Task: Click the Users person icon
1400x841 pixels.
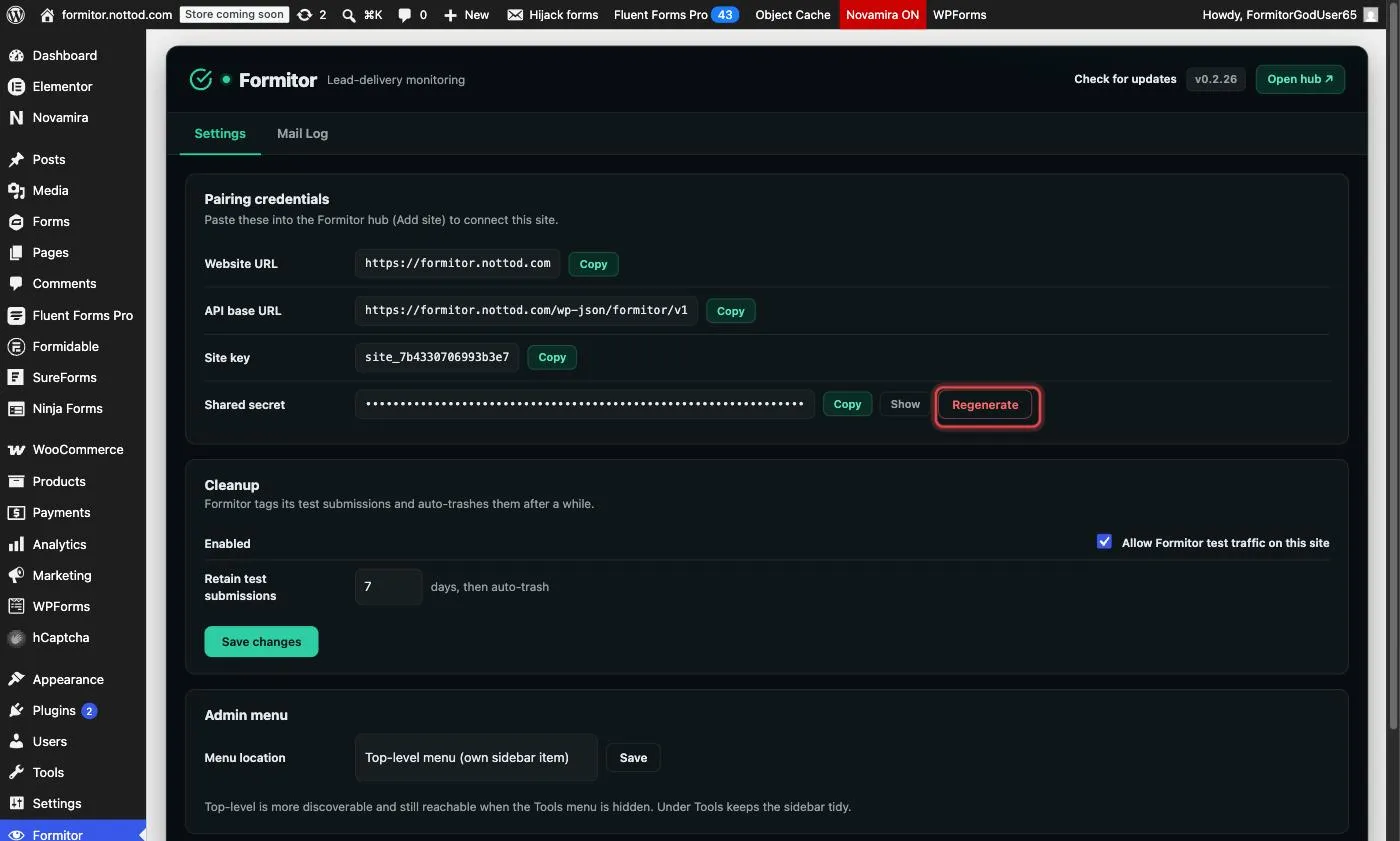Action: [16, 741]
